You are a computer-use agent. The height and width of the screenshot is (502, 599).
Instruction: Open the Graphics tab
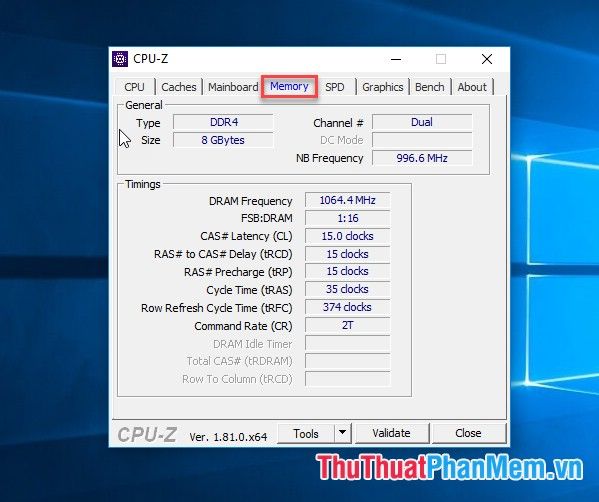coord(383,87)
